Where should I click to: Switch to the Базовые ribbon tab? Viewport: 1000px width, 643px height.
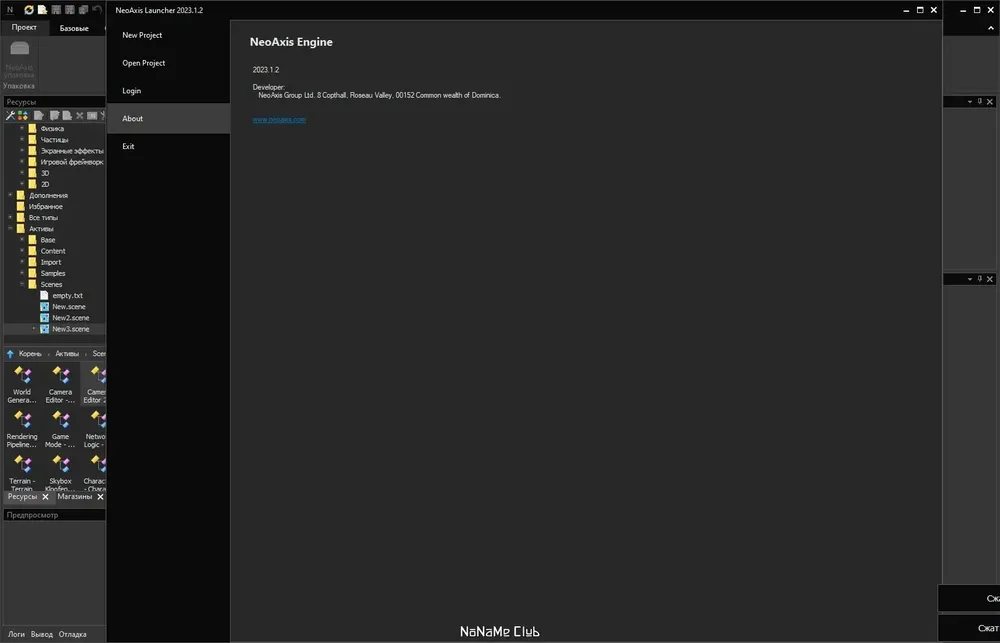[74, 28]
